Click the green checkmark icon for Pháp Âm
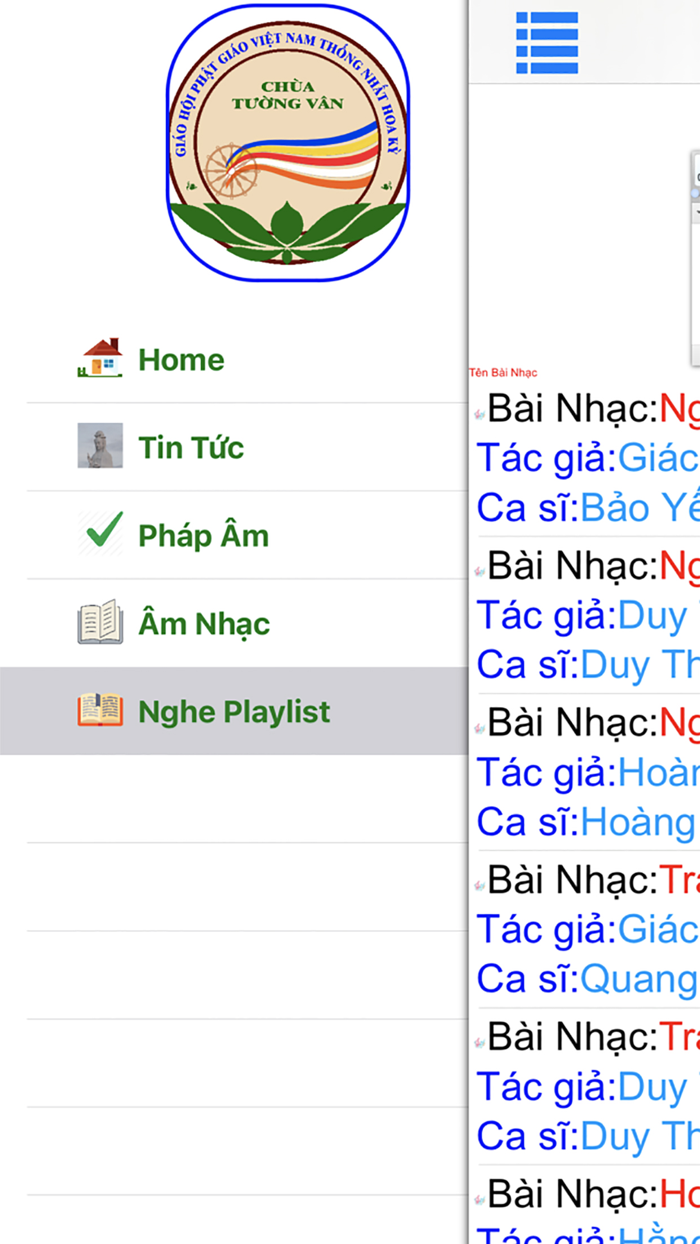The image size is (700, 1244). [x=100, y=534]
